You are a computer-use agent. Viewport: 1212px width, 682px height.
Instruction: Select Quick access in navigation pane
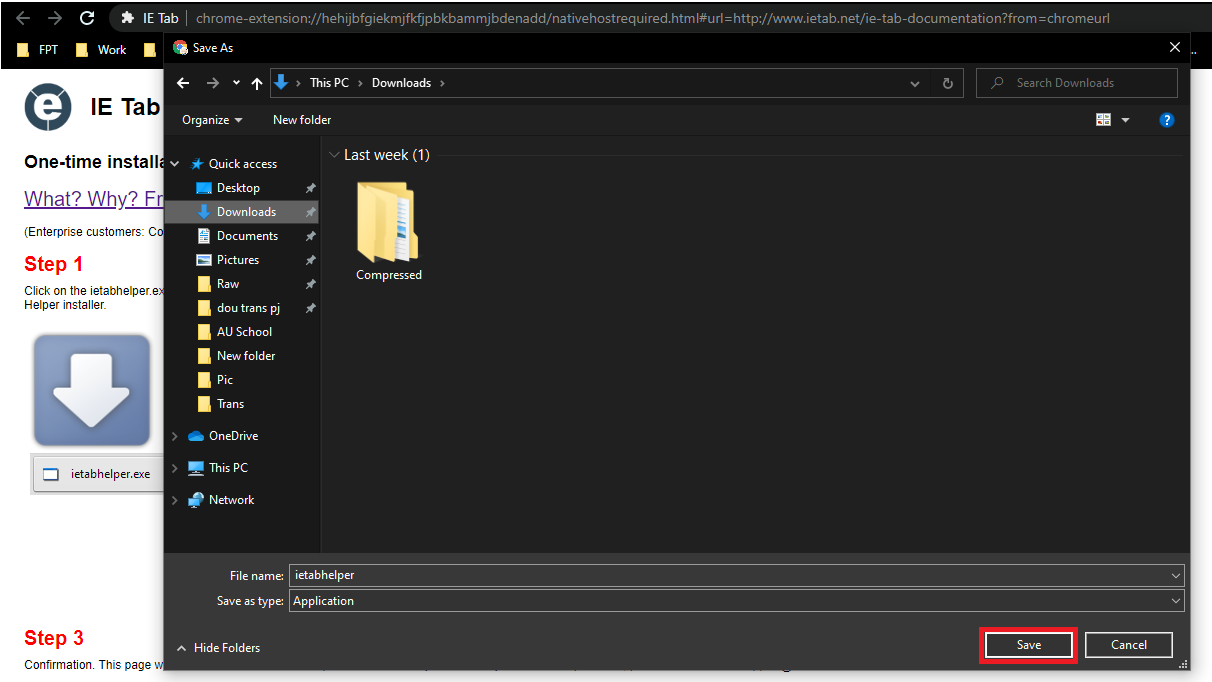(x=242, y=164)
